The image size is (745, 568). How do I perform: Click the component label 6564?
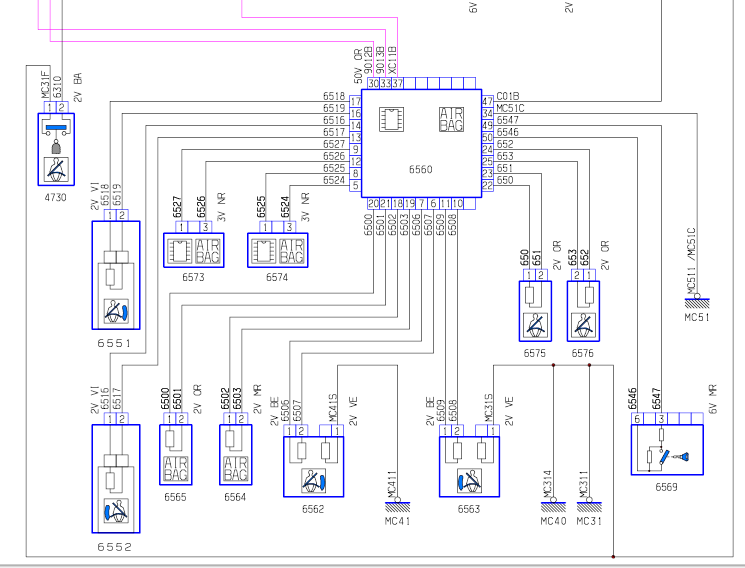click(235, 497)
